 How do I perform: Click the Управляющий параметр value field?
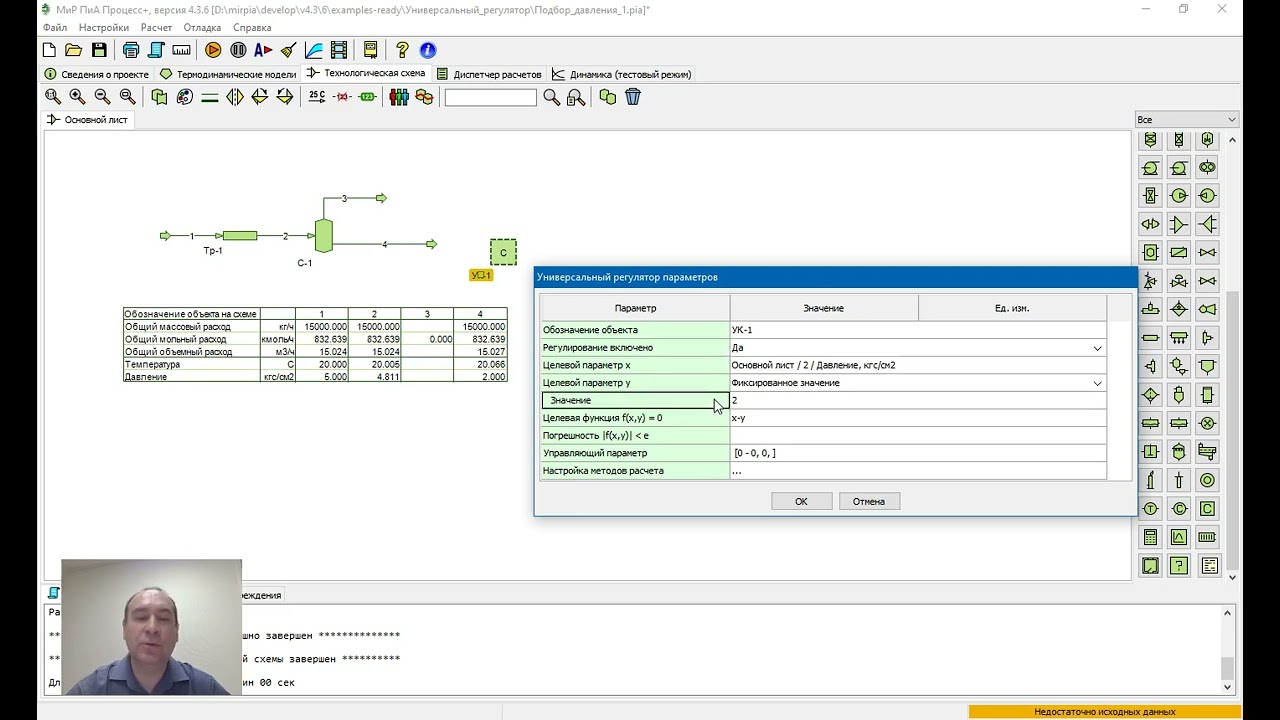point(918,453)
